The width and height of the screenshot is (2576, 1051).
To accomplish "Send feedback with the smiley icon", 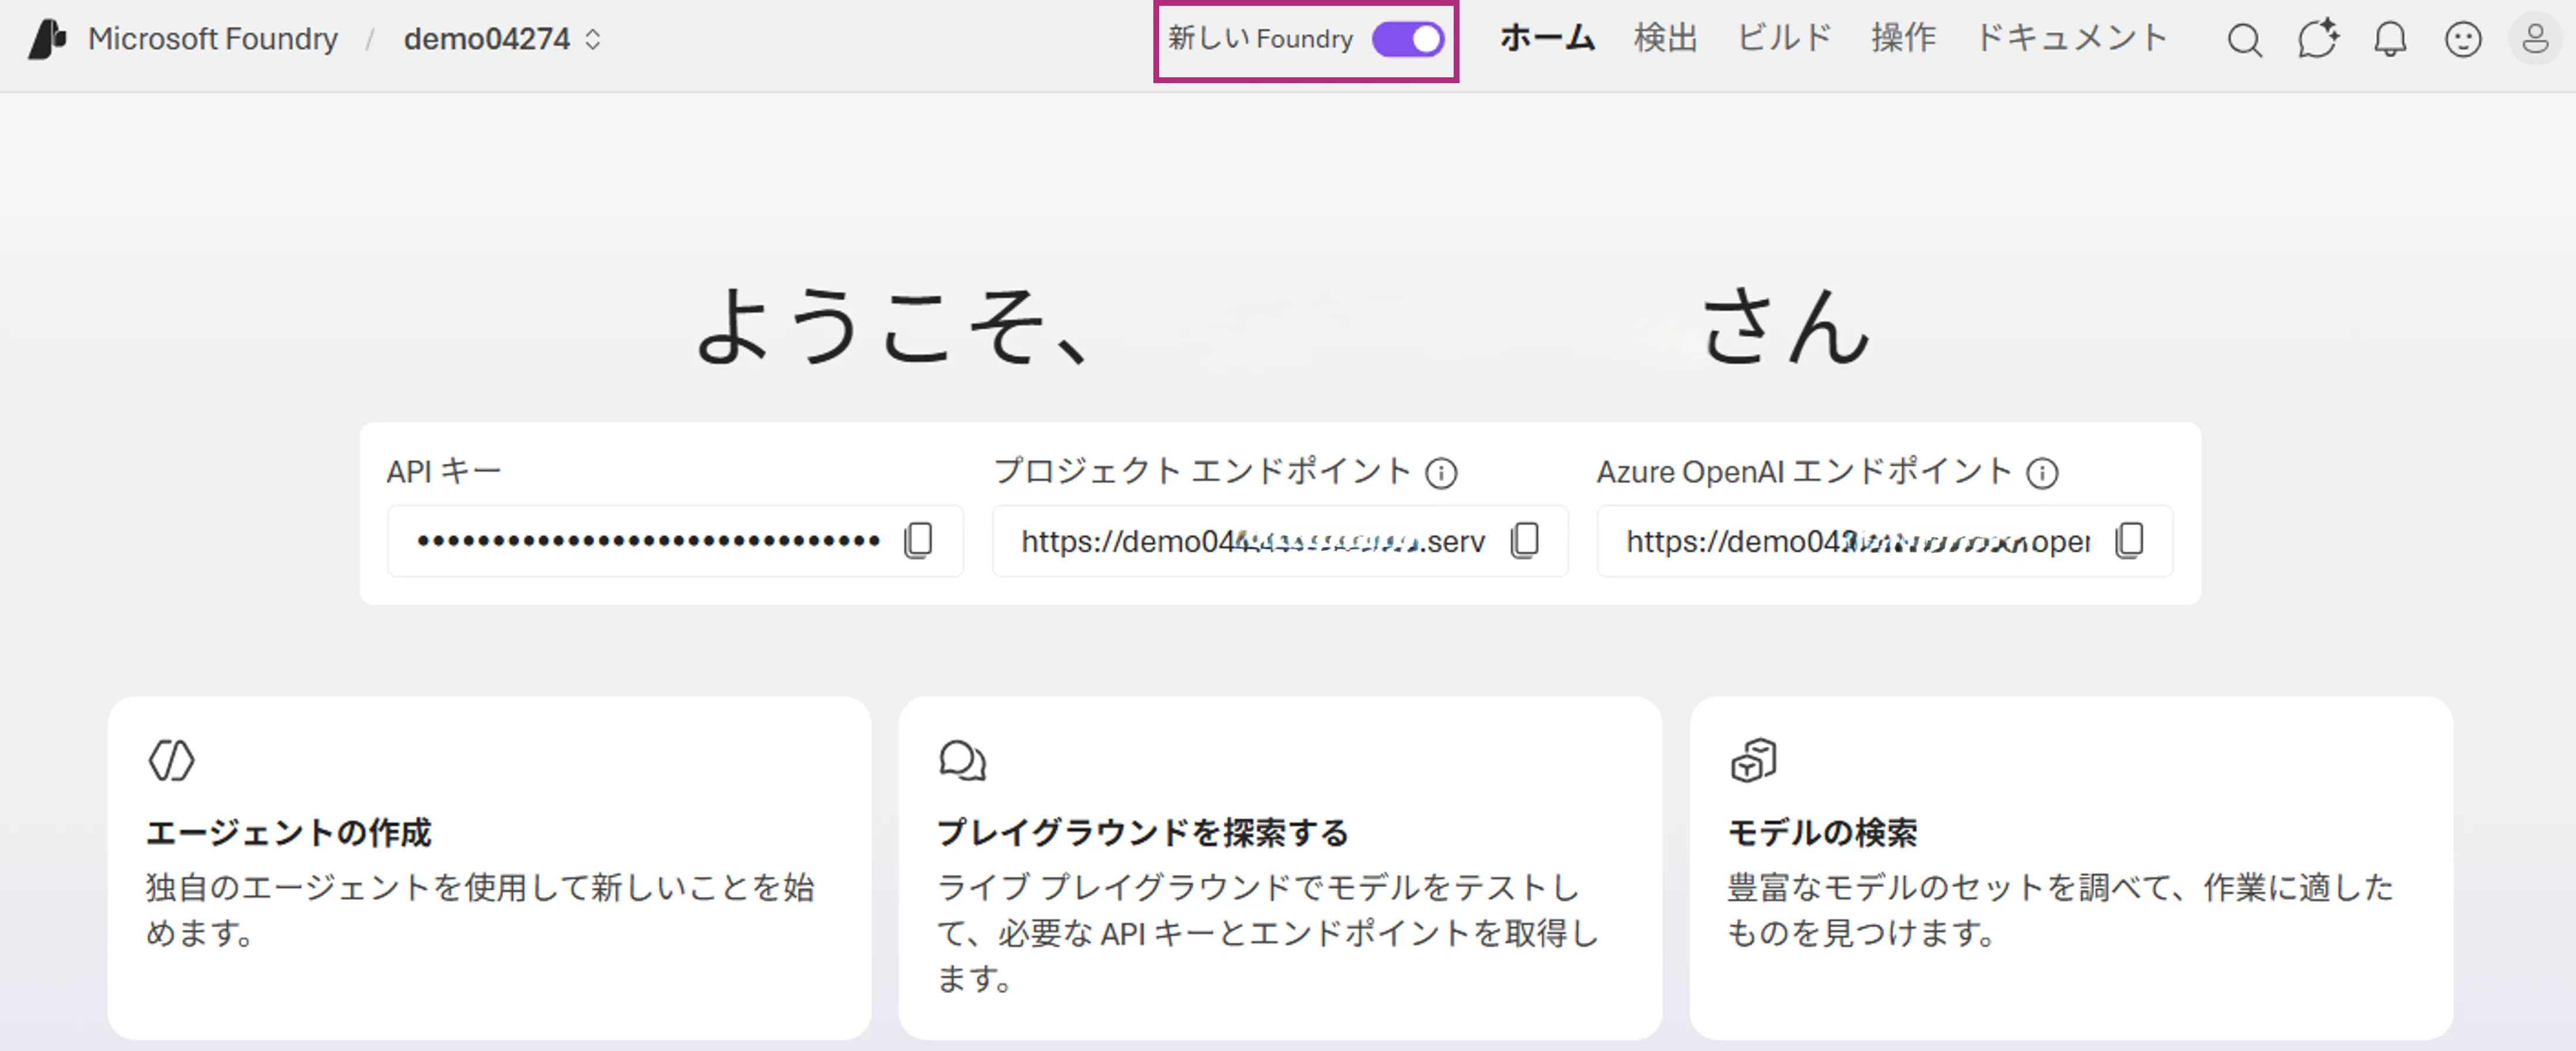I will click(2463, 40).
